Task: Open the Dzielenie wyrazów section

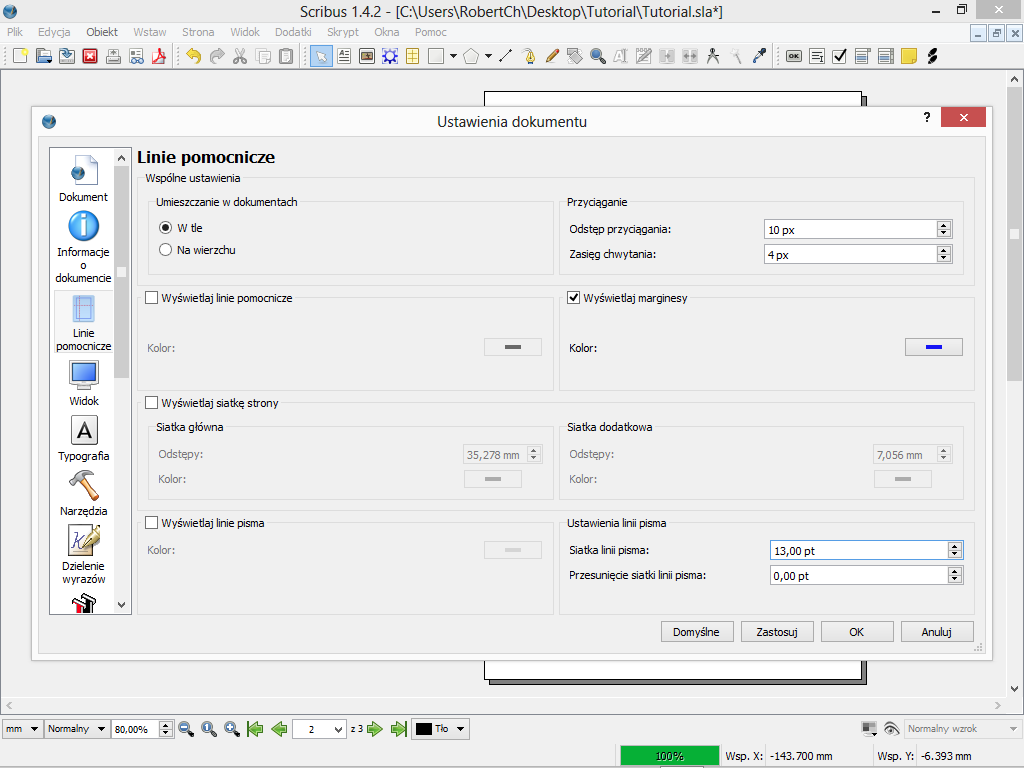Action: point(83,541)
